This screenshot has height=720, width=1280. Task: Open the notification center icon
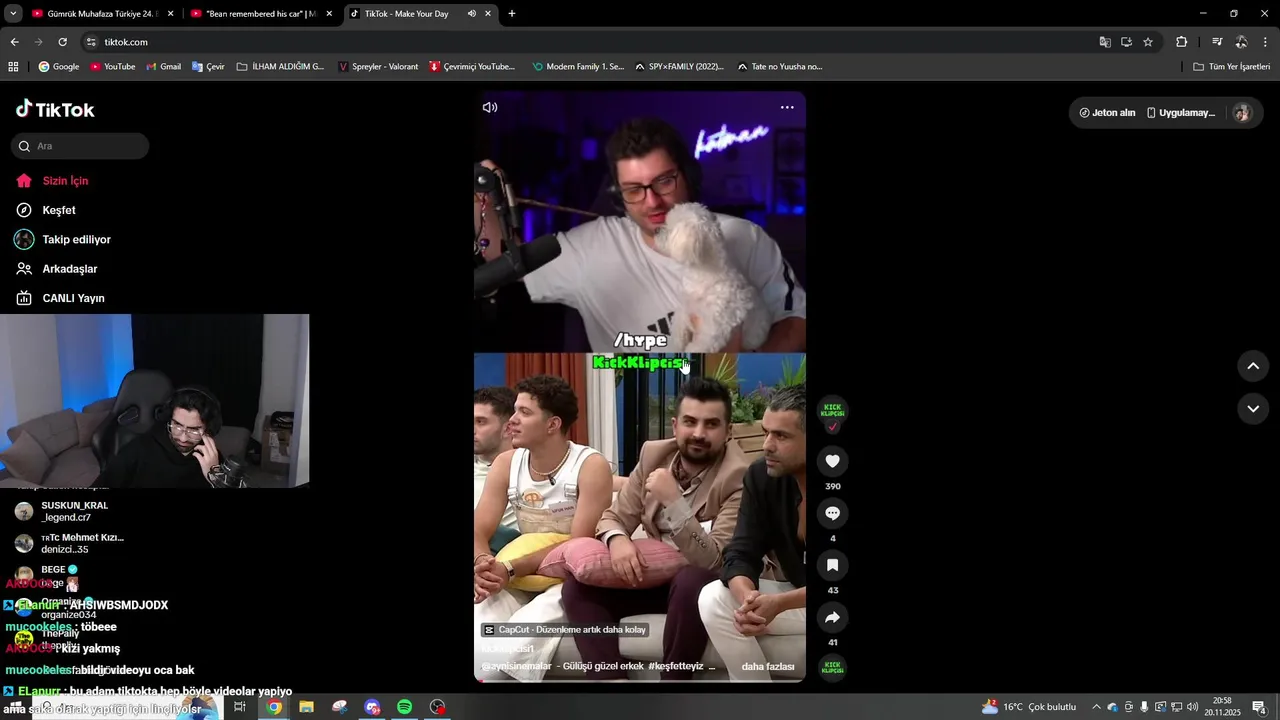1259,707
